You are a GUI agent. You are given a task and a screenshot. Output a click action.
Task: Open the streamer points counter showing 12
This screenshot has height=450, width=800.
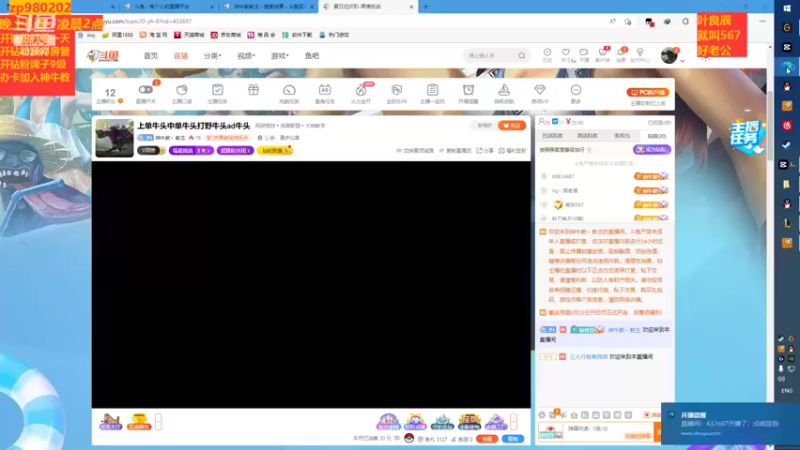110,95
